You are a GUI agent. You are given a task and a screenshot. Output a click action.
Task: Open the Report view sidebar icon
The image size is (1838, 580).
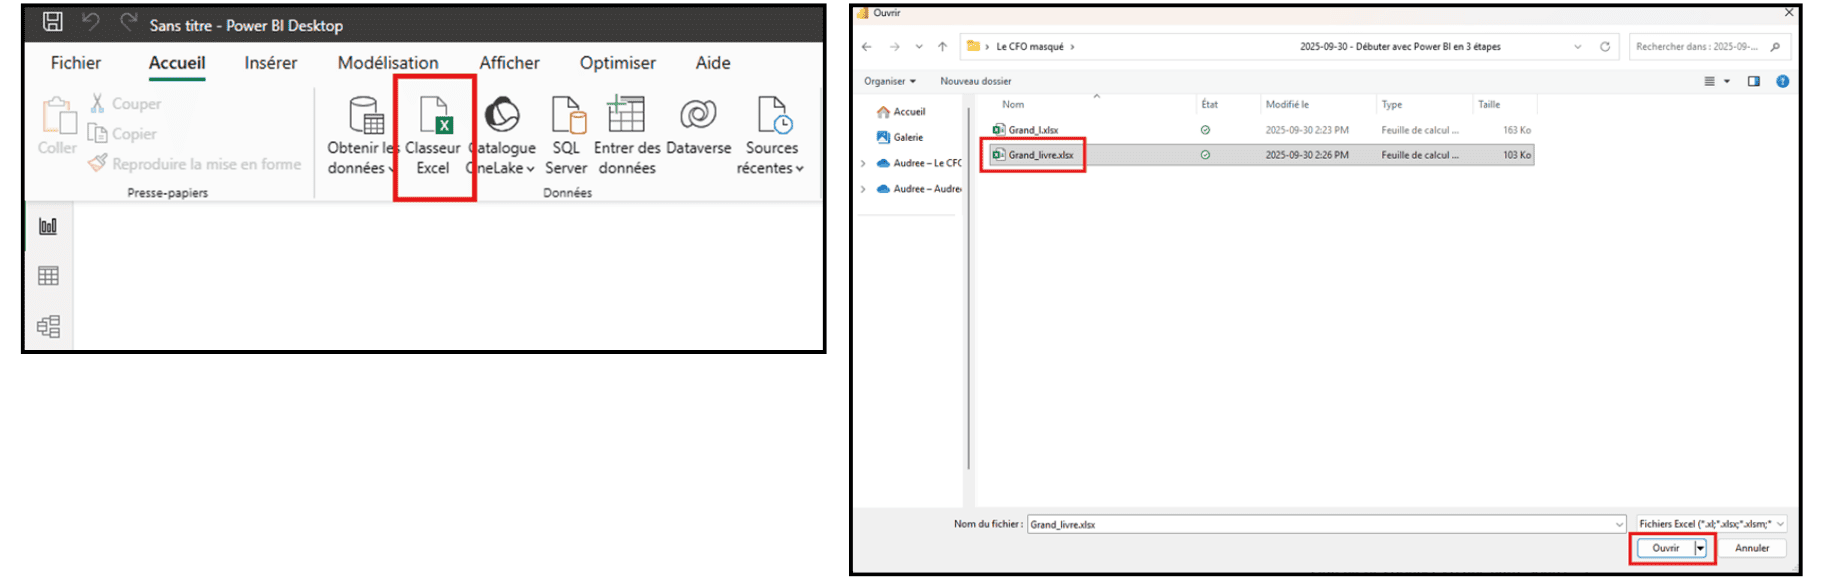pyautogui.click(x=48, y=227)
